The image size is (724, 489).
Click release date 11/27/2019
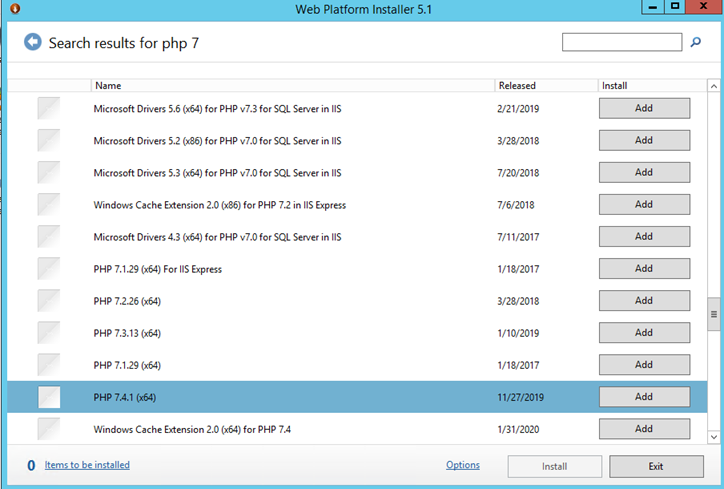520,398
